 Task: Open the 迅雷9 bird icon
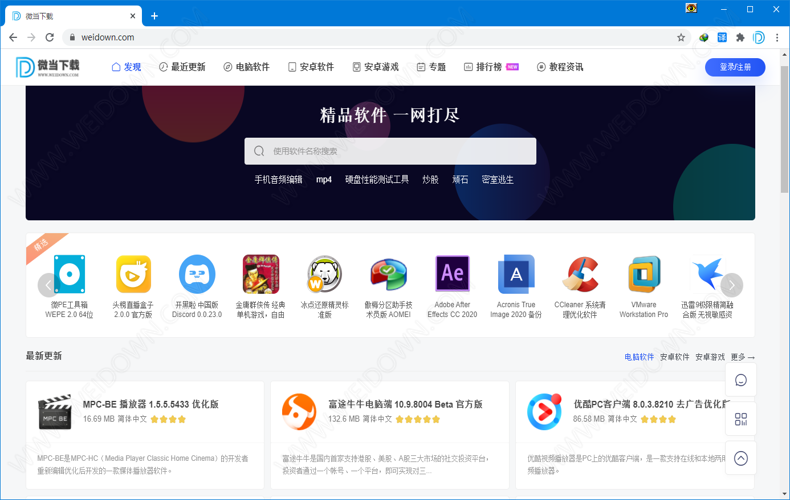tap(707, 273)
